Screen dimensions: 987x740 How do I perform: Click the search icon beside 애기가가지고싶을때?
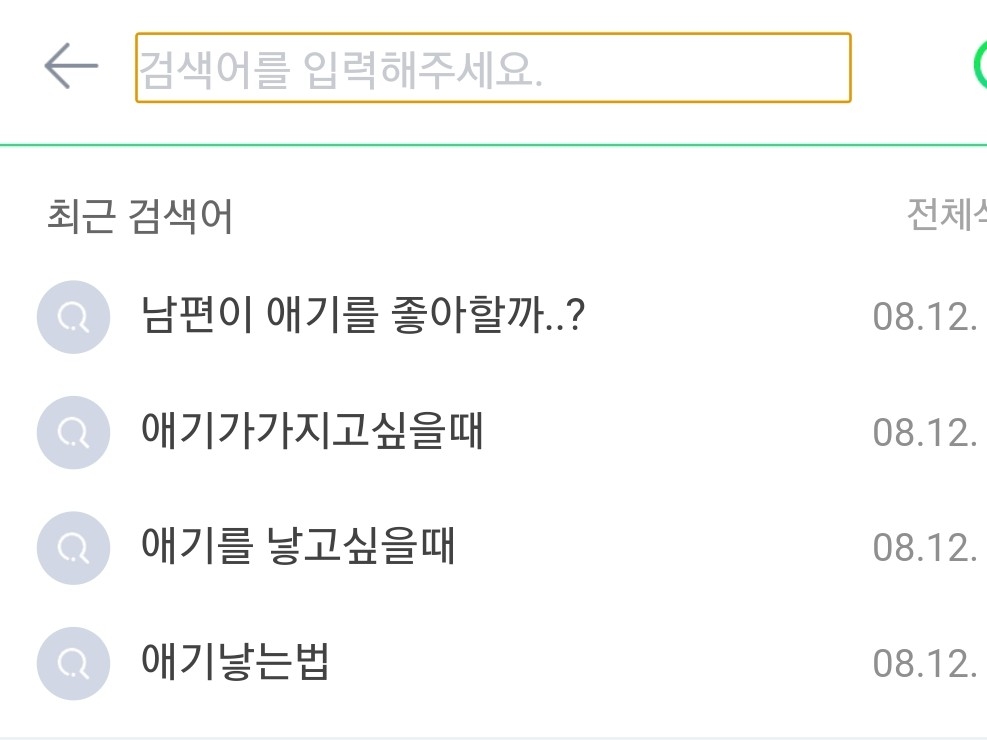tap(72, 432)
